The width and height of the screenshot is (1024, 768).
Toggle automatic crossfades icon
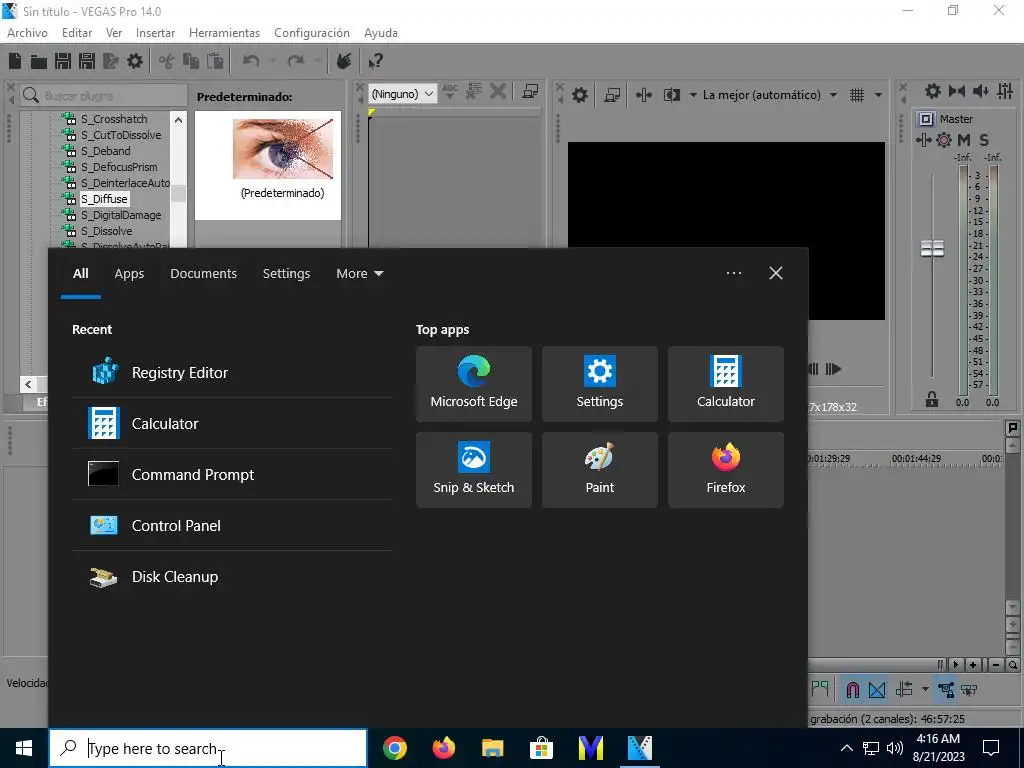[x=877, y=690]
